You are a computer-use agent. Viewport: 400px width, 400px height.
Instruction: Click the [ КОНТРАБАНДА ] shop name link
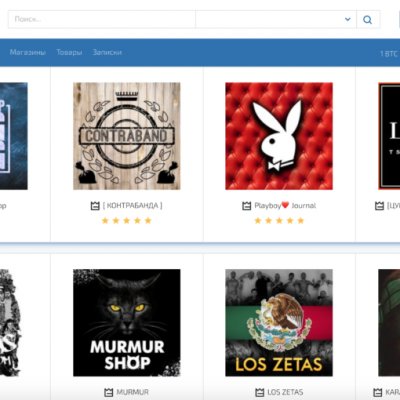pos(133,206)
